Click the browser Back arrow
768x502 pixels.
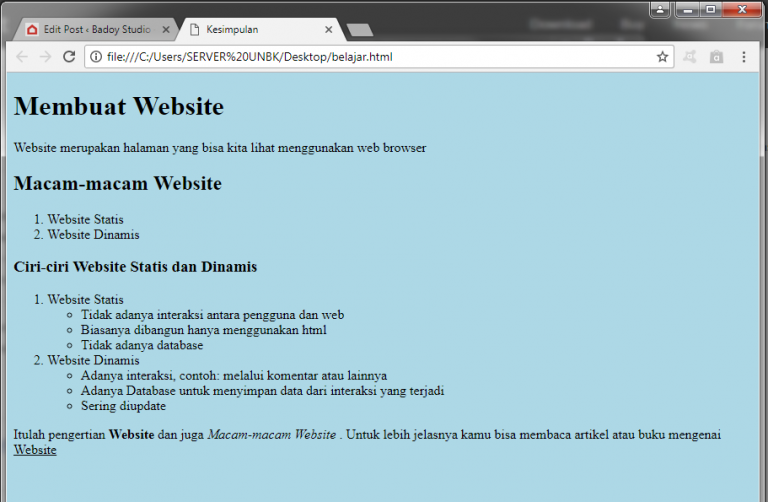(x=22, y=57)
